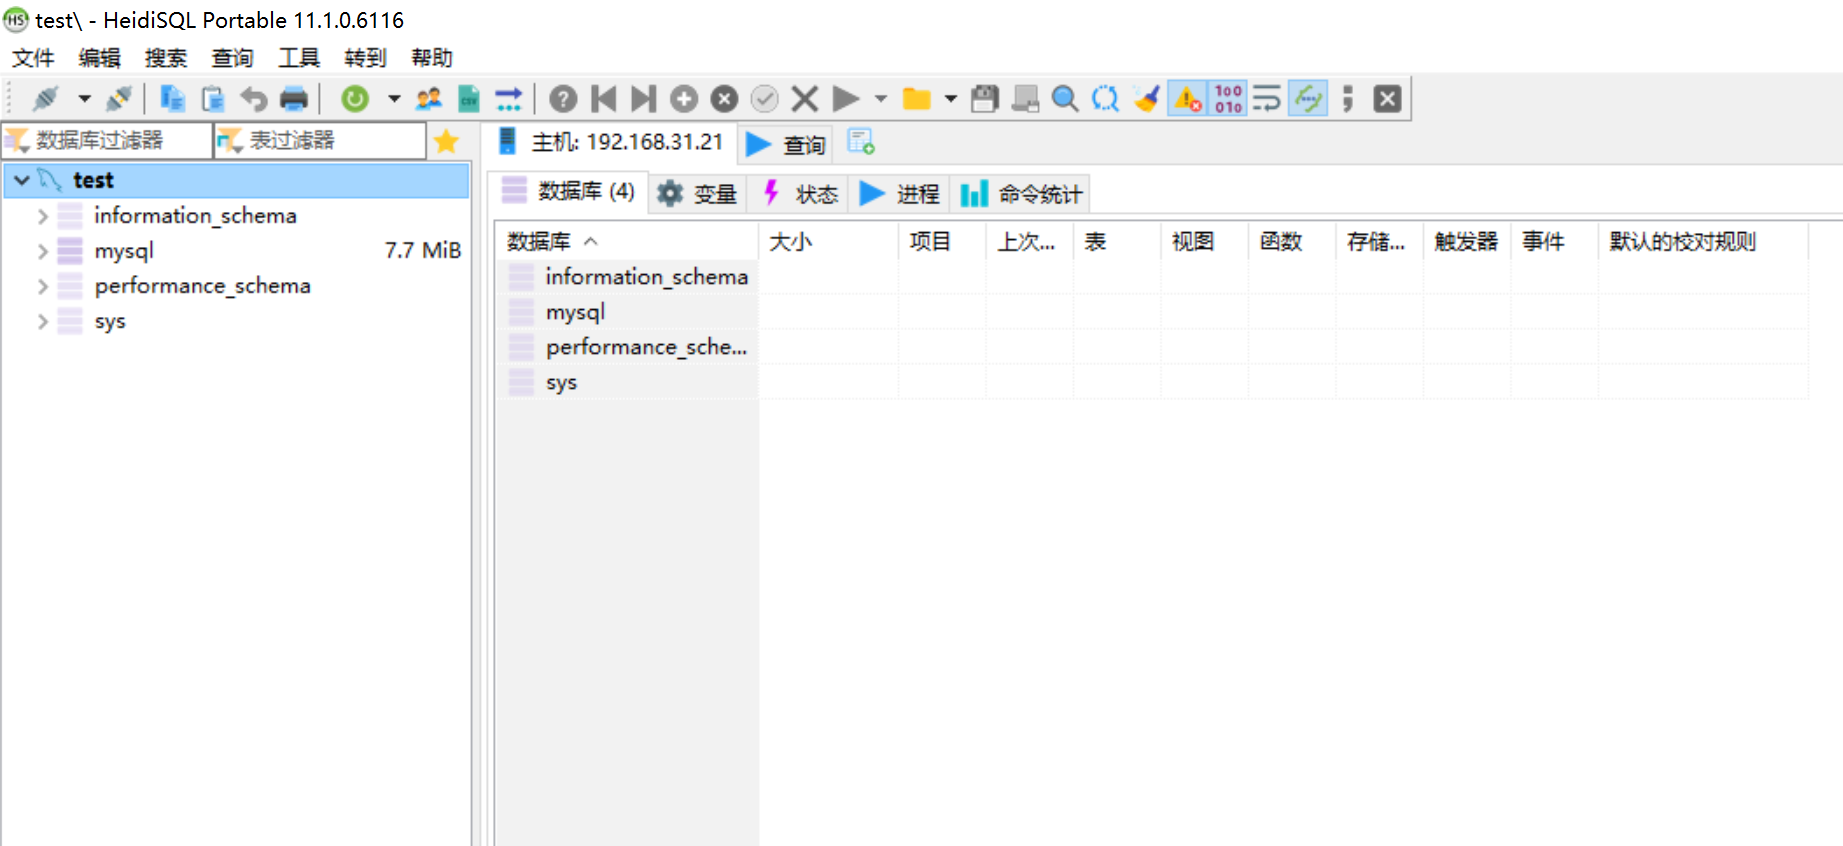The width and height of the screenshot is (1843, 846).
Task: Click the Paste clipboard icon
Action: pos(213,98)
